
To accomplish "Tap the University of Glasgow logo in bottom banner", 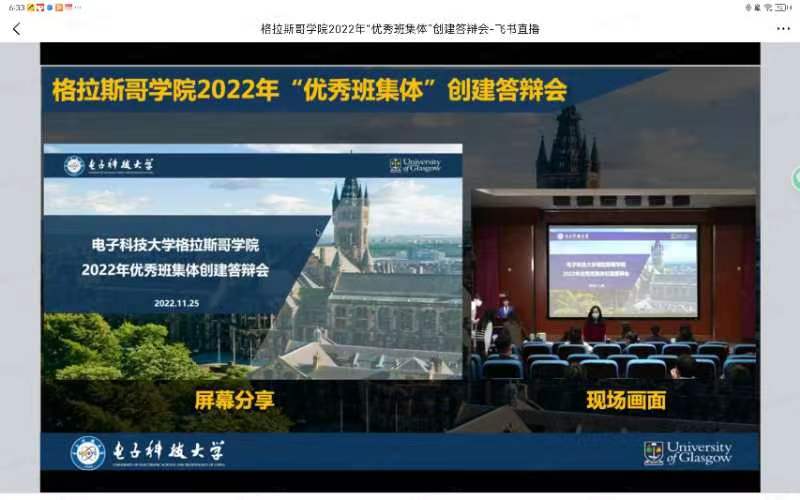I will click(688, 453).
